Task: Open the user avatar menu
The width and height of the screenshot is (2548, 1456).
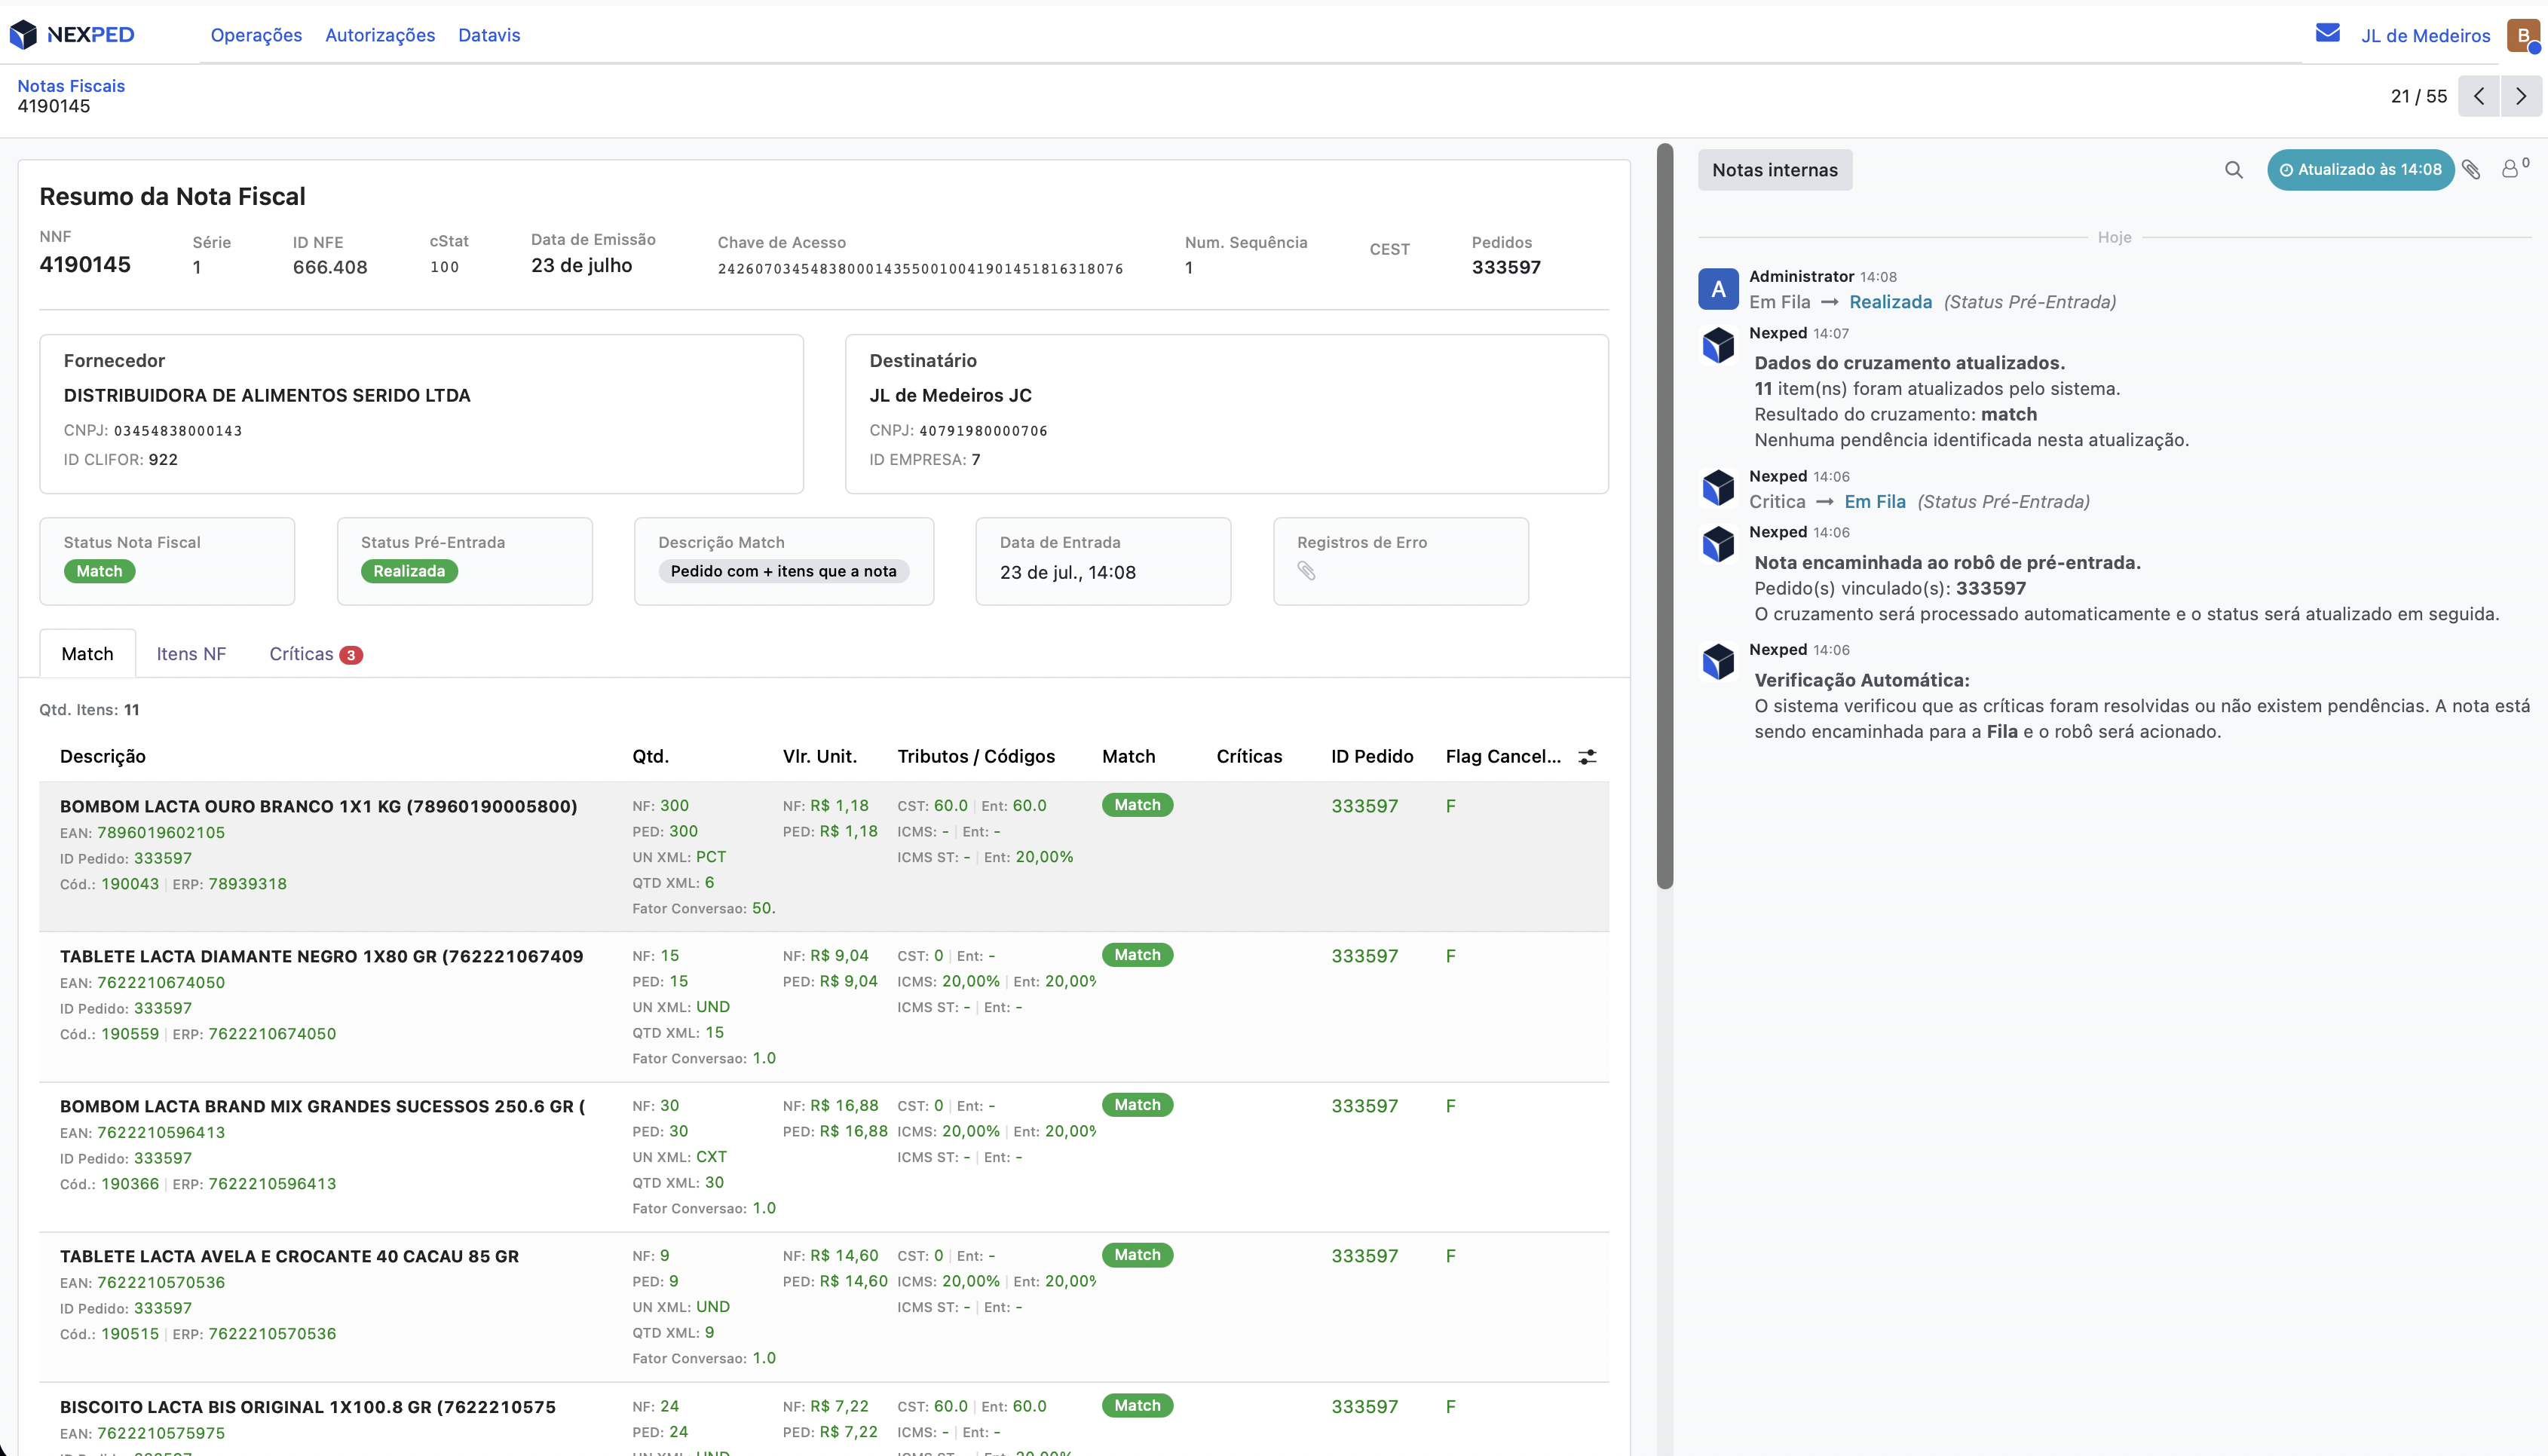Action: (x=2522, y=35)
